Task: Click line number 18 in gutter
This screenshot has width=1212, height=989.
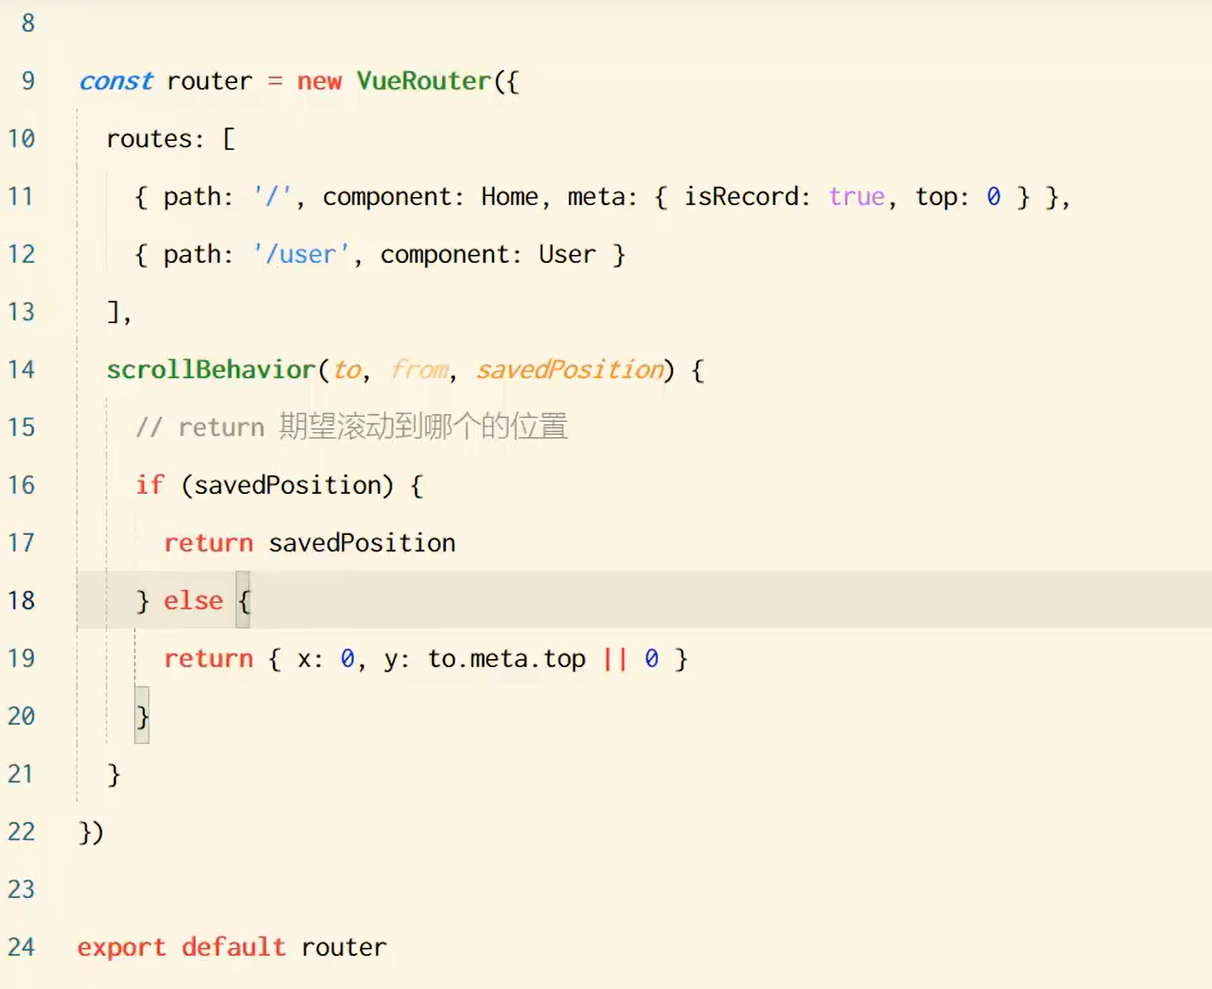Action: pos(21,601)
